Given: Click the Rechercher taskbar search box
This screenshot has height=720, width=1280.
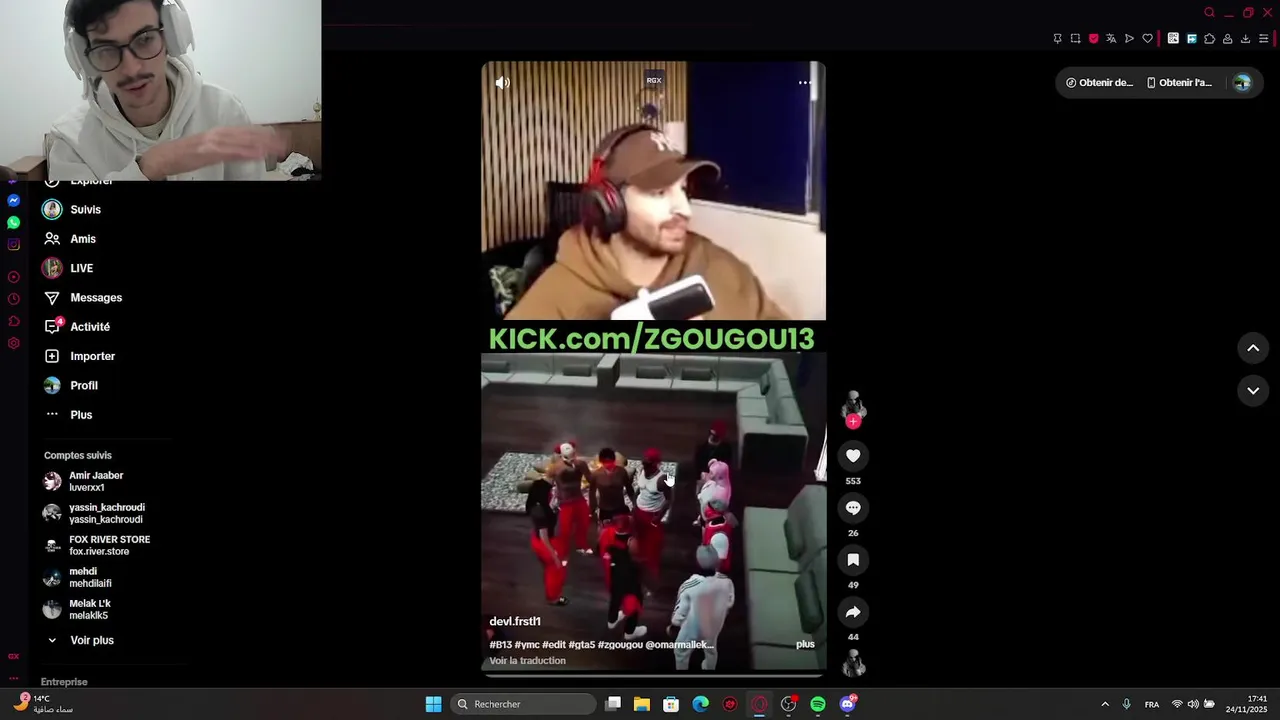Looking at the screenshot, I should [524, 704].
